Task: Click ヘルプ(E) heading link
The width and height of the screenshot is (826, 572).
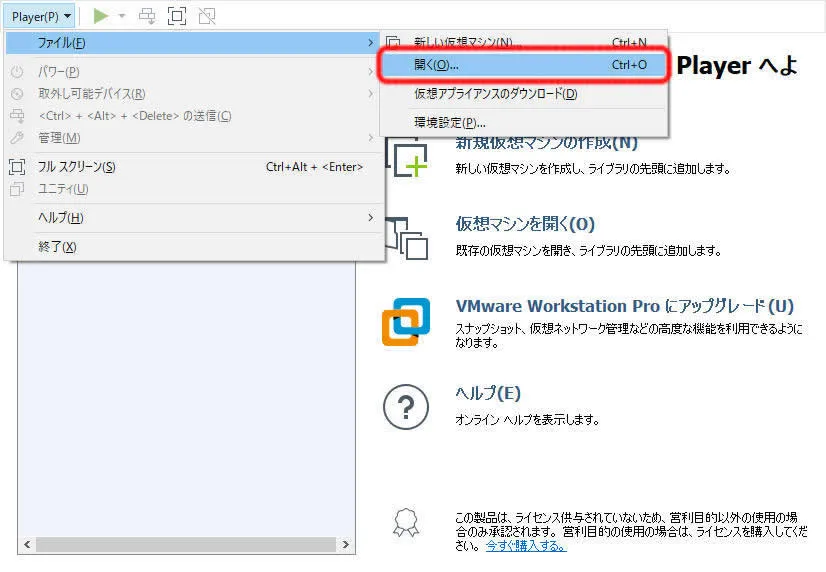Action: click(x=488, y=393)
